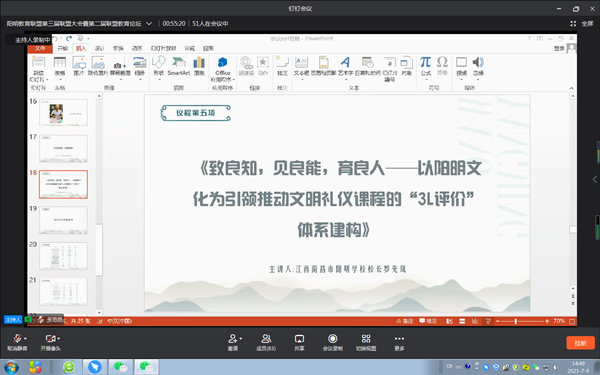Click the Audio (音频) speaker icon
This screenshot has height=375, width=600.
(478, 62)
